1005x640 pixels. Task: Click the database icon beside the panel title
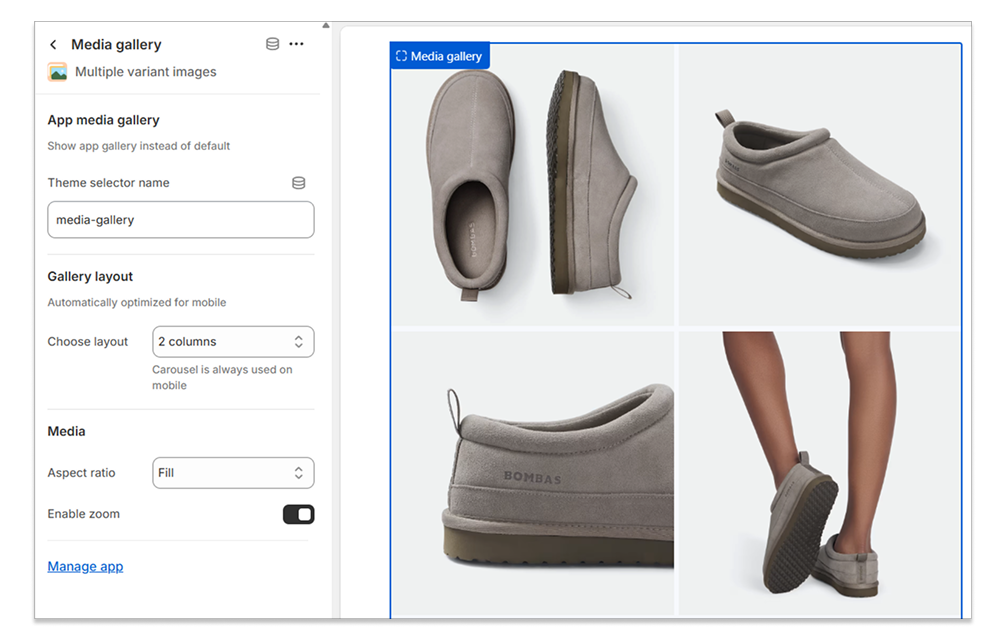point(272,44)
